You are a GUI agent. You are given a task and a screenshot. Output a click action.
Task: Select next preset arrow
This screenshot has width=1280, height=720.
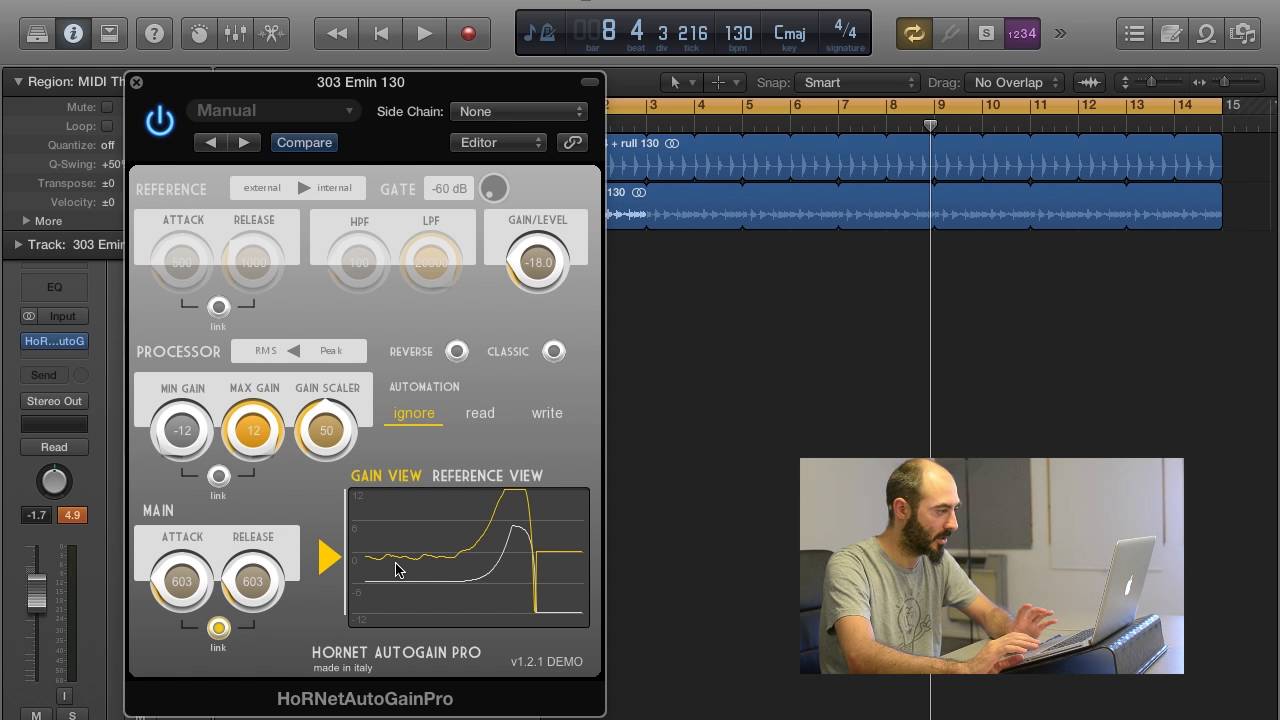243,143
